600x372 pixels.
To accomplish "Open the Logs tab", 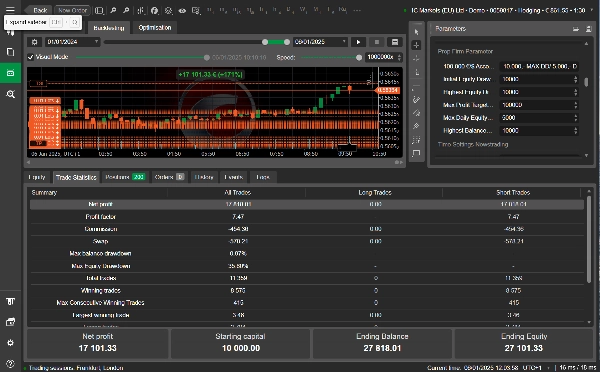I will click(x=262, y=177).
